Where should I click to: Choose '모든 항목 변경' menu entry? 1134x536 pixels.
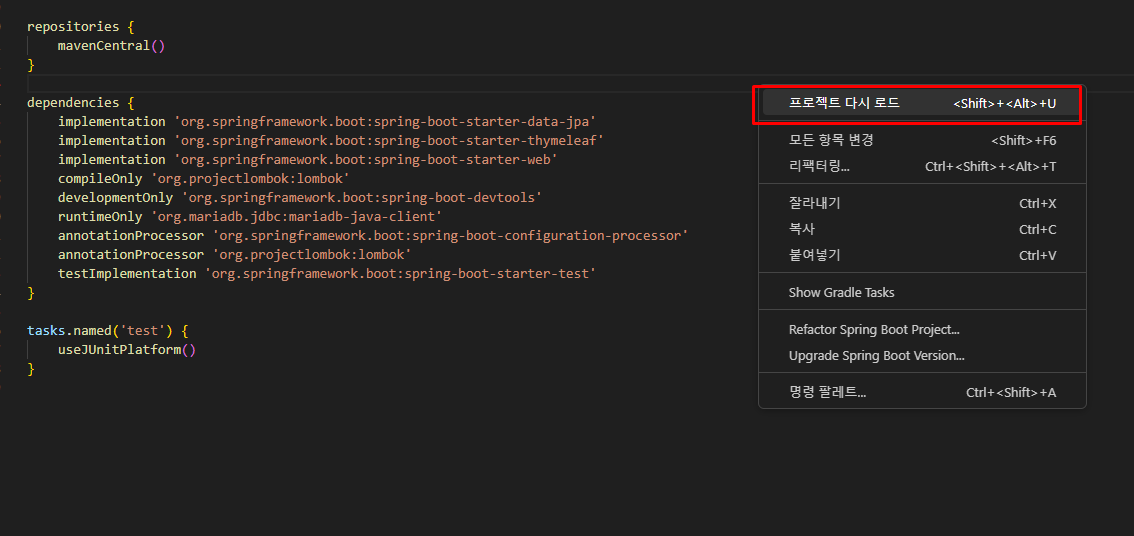click(x=922, y=140)
